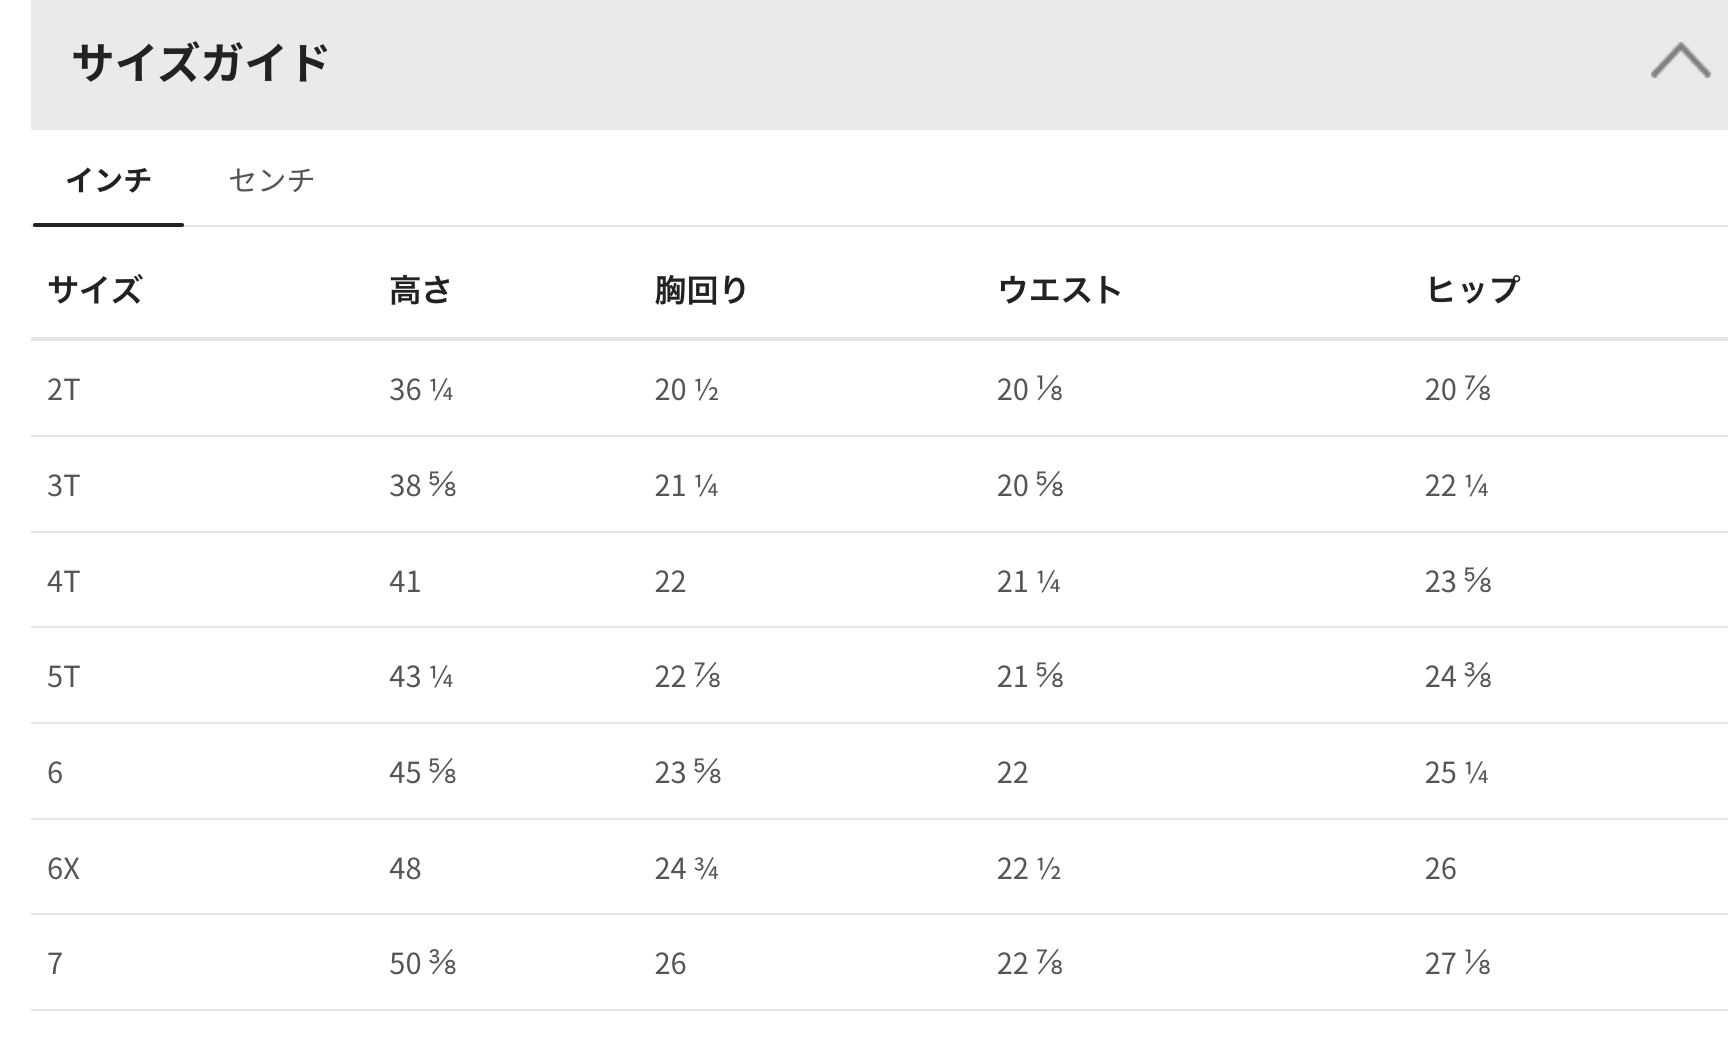The height and width of the screenshot is (1058, 1728).
Task: Click the height value 41 for 4T
Action: coord(405,581)
